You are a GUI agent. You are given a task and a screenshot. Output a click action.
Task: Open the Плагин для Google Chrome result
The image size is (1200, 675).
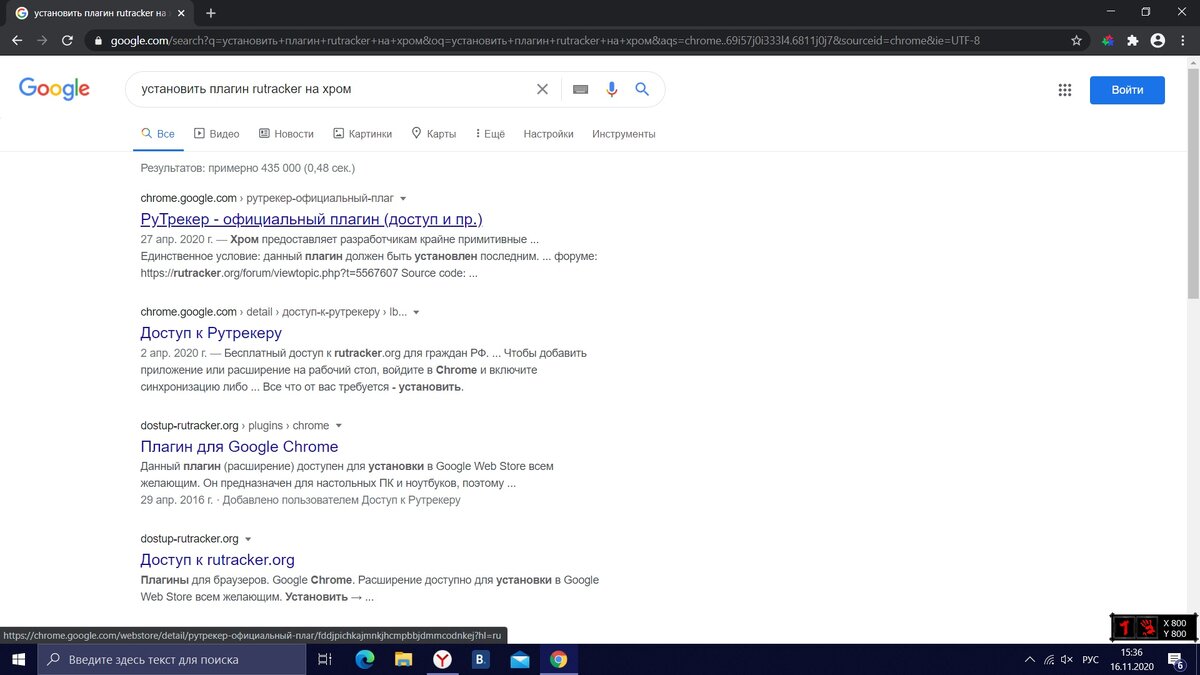pos(239,446)
